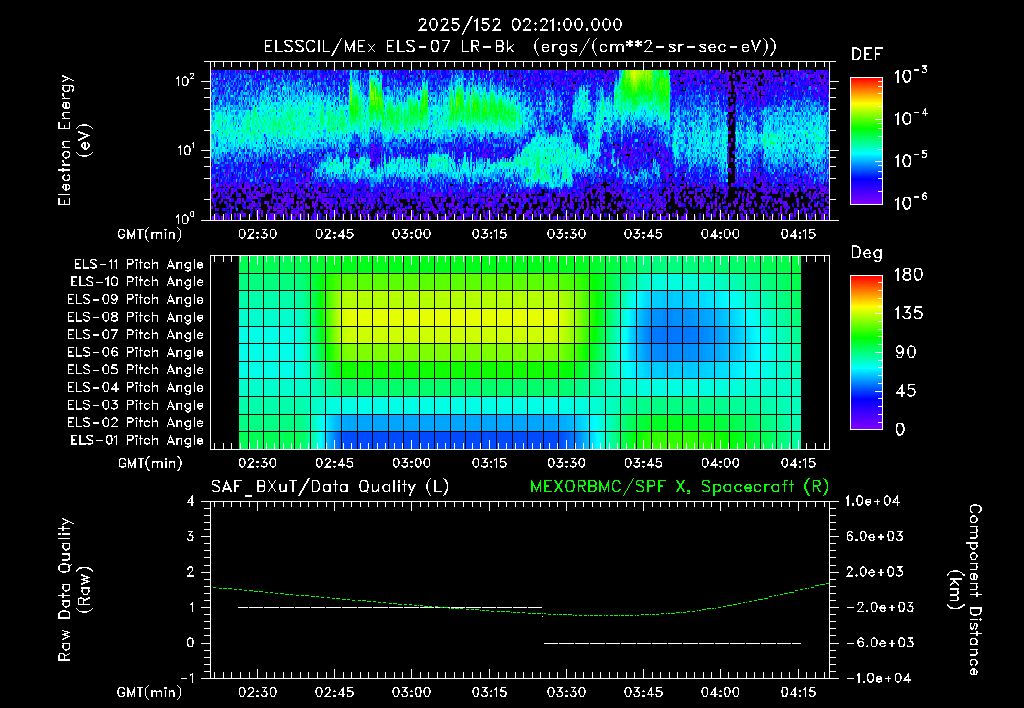Click the 45 tick on Deg color bar

click(x=906, y=391)
